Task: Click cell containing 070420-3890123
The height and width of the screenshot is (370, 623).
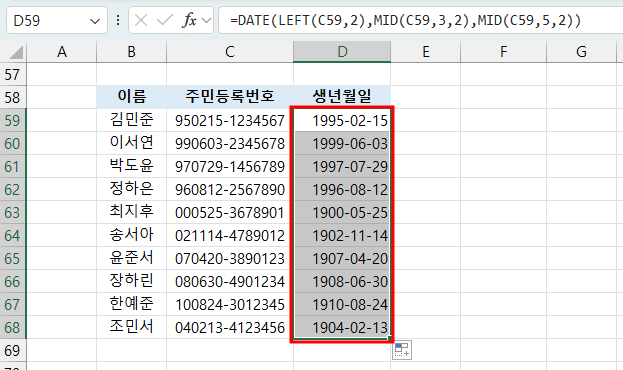Action: 230,258
